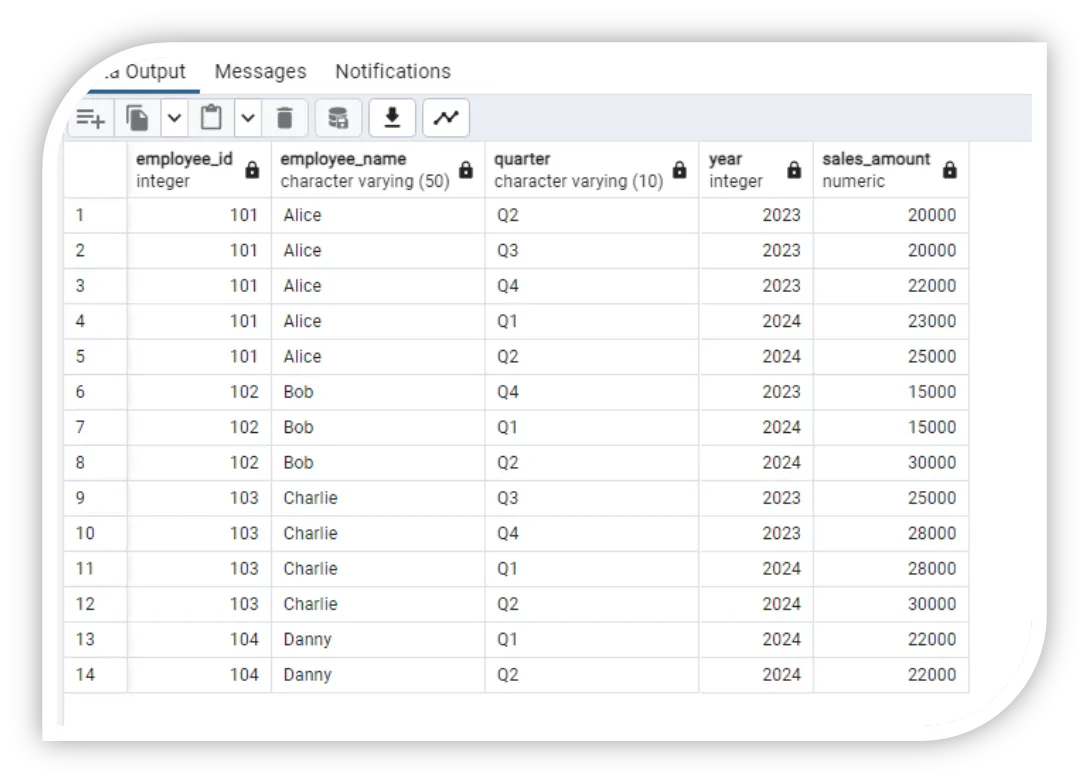Screen dimensions: 1089x783
Task: Click the lock icon on sales_amount column
Action: pyautogui.click(x=948, y=170)
